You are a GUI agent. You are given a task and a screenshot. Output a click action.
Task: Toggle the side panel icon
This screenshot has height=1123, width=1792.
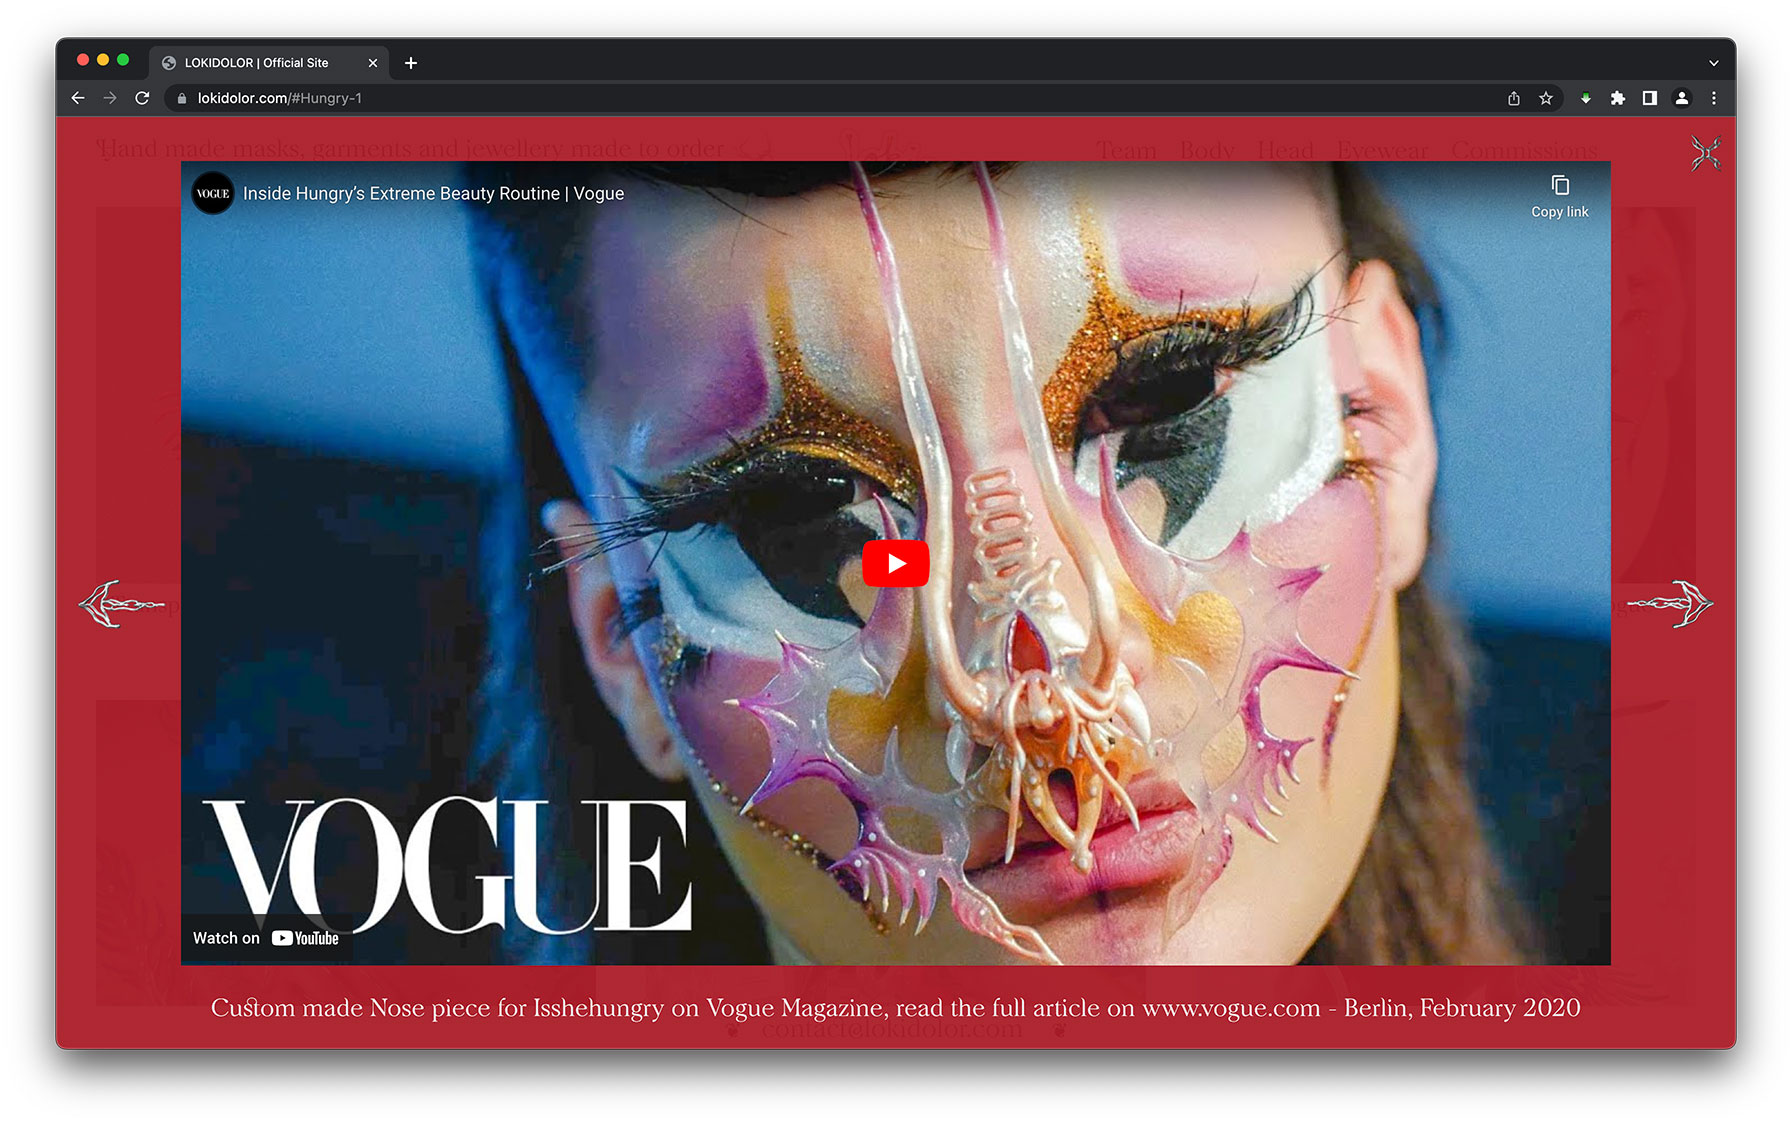click(1650, 98)
